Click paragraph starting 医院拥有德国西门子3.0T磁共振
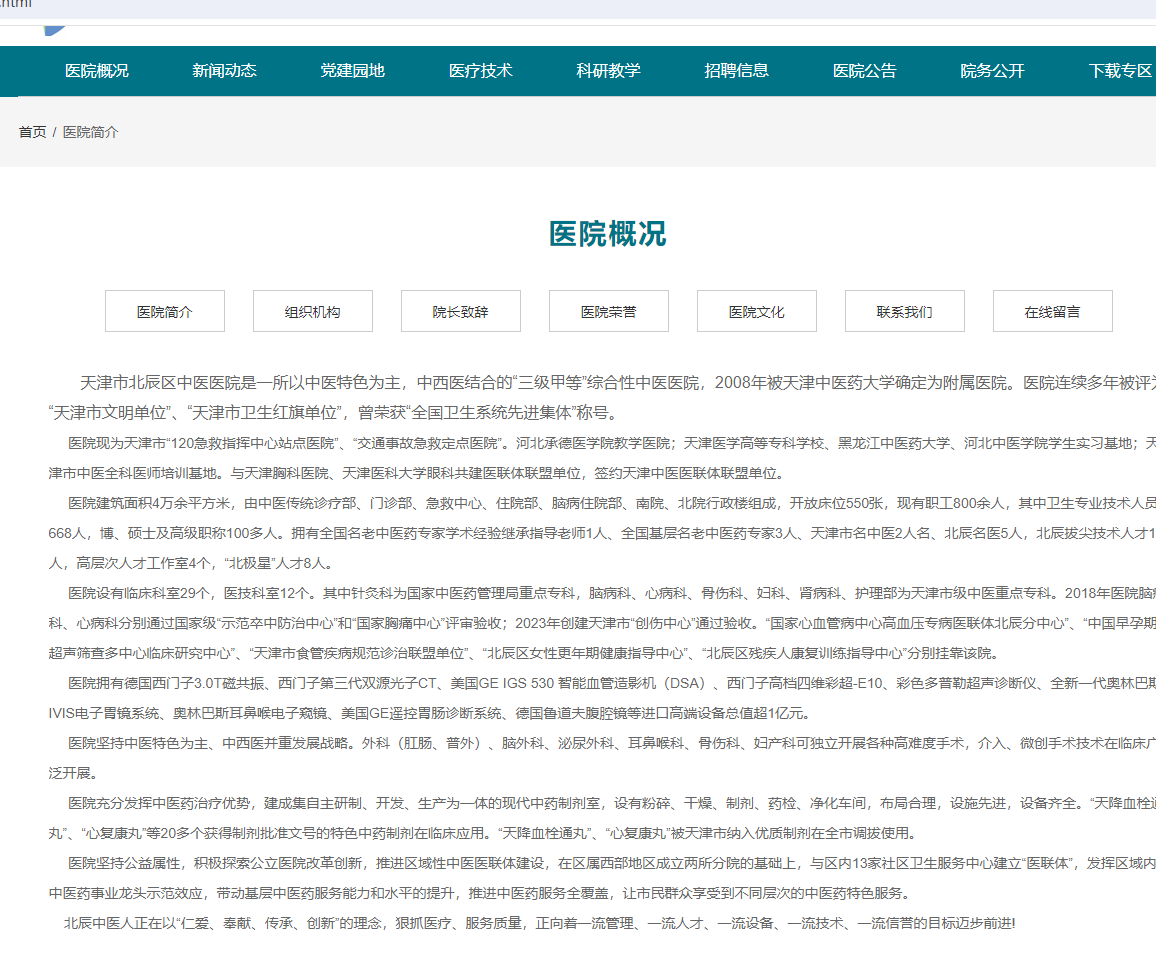The height and width of the screenshot is (961, 1156). click(602, 698)
